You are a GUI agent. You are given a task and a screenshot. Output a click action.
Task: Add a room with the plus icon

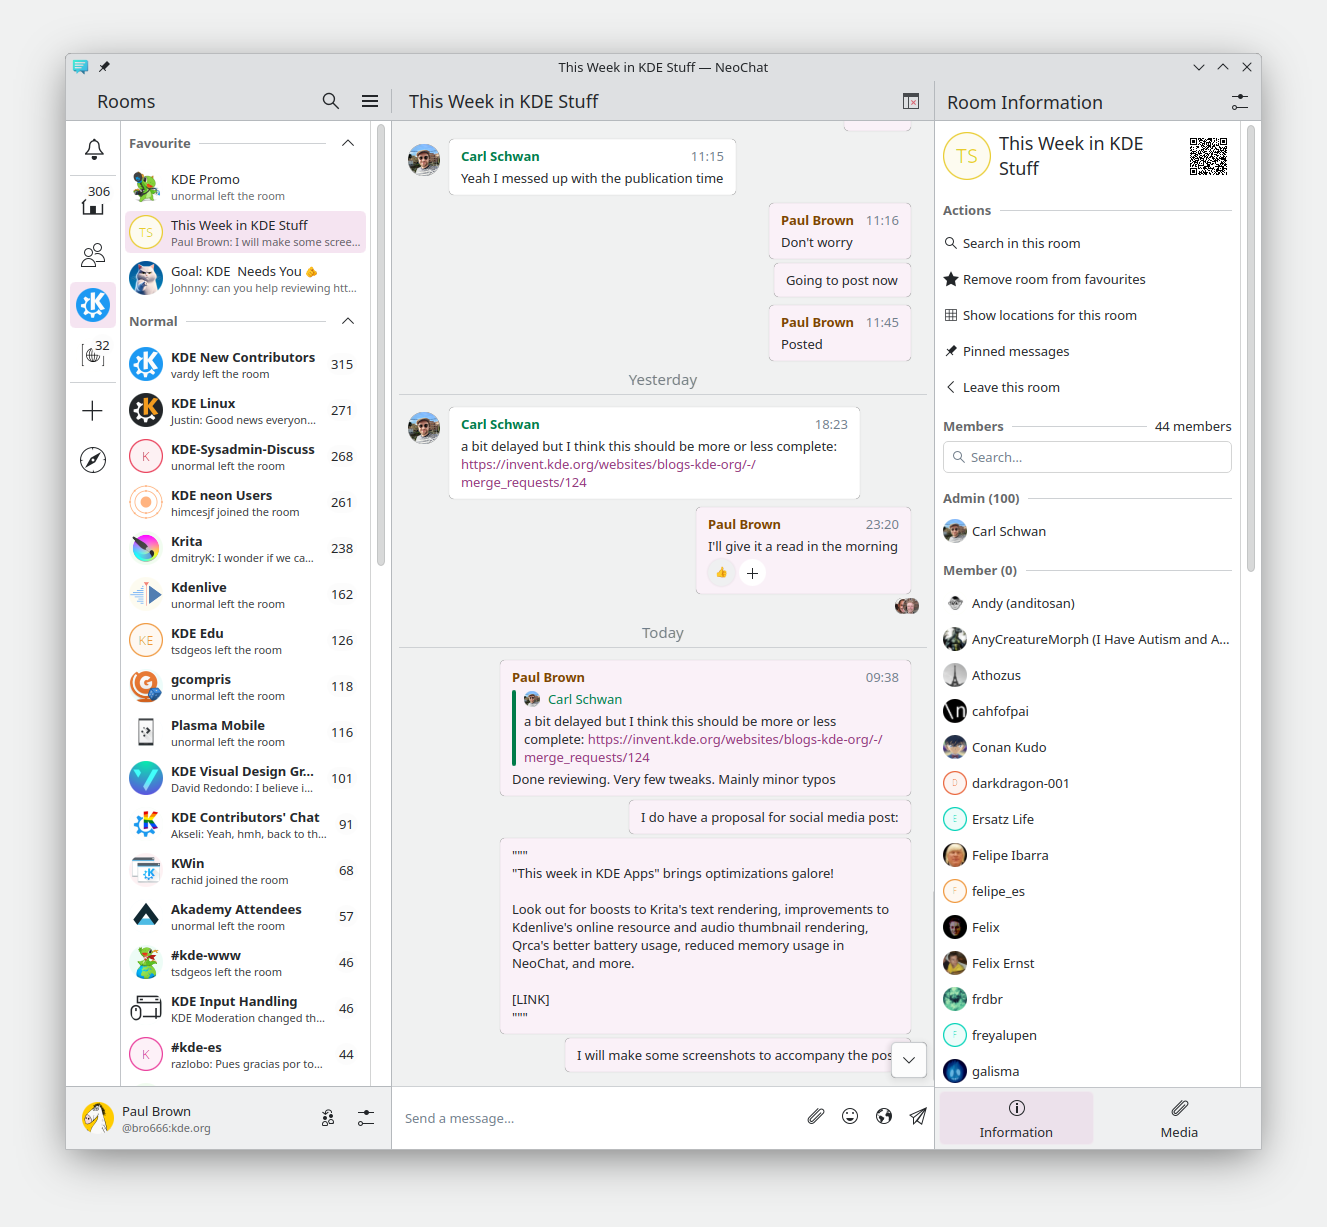click(x=93, y=411)
